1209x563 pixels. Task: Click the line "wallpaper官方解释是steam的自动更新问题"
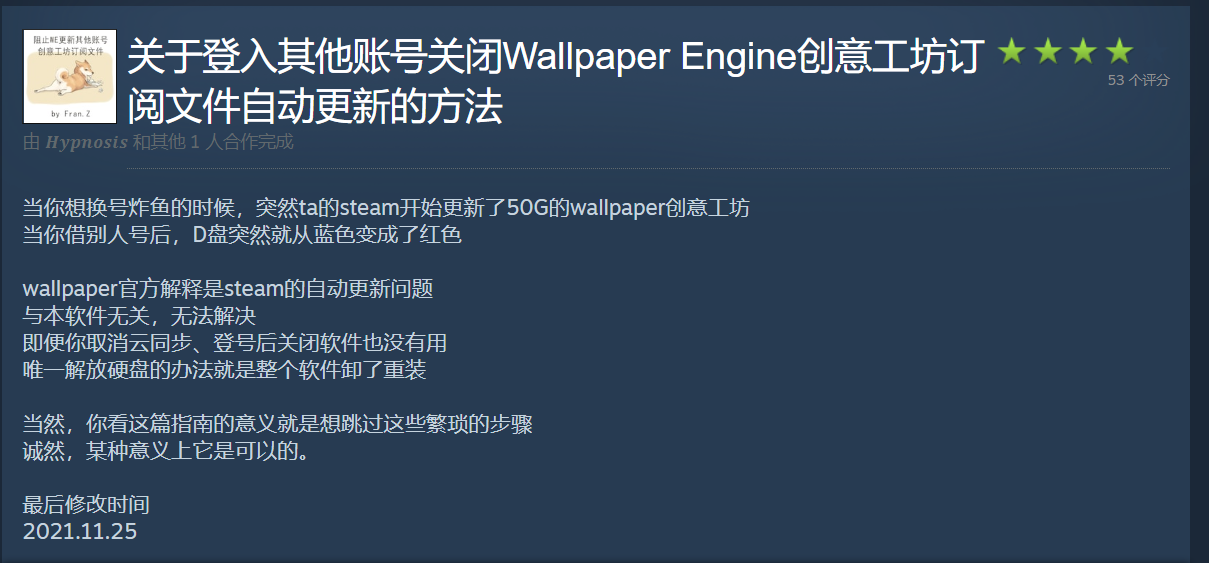pyautogui.click(x=228, y=290)
